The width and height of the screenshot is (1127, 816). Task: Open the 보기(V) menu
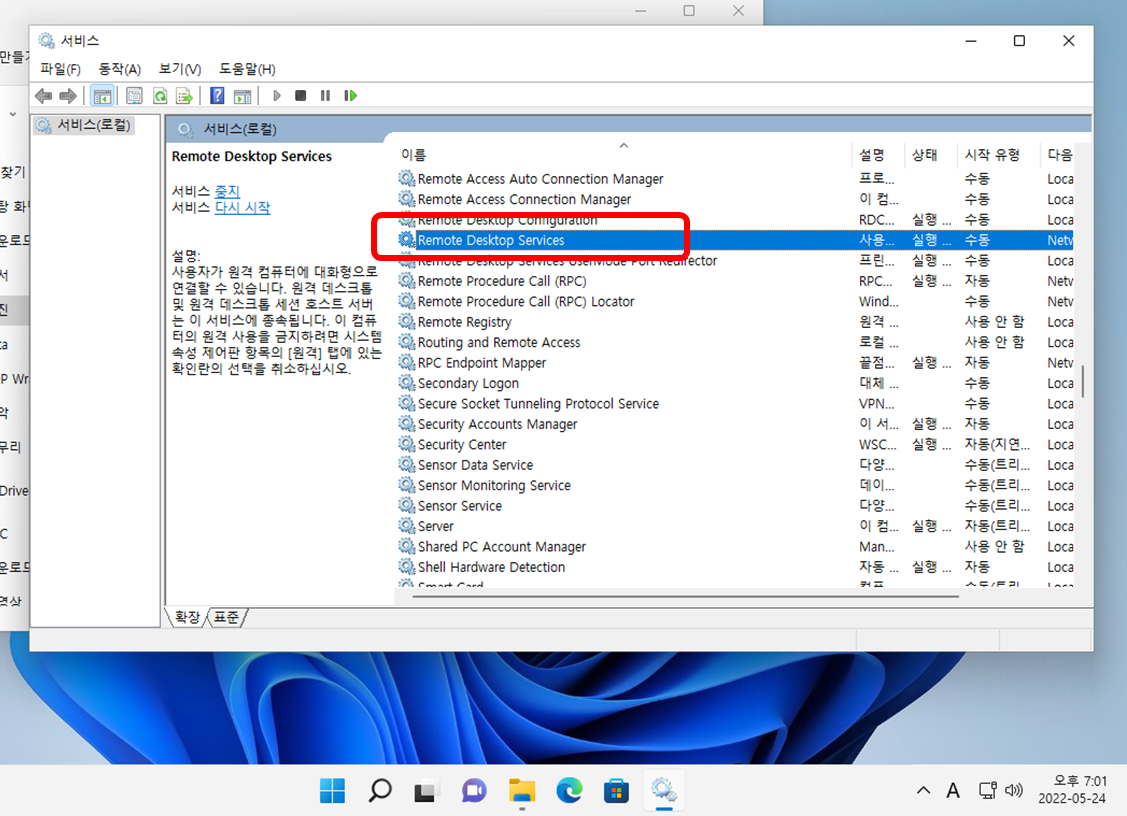point(180,69)
